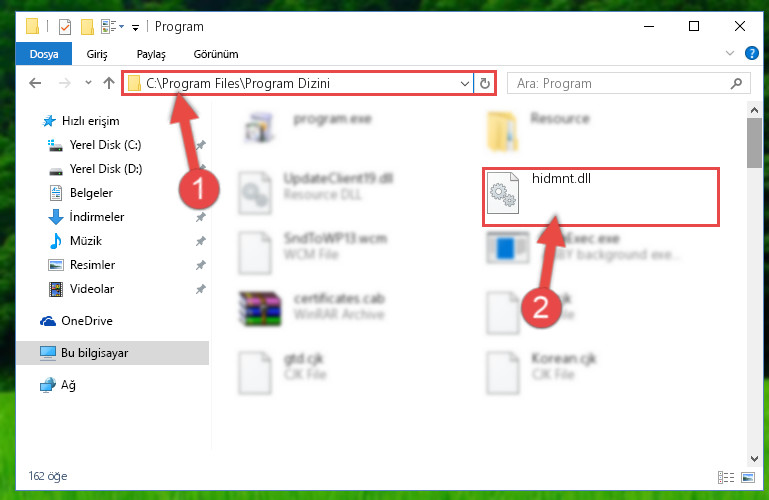Click the Back navigation arrow
769x500 pixels.
(x=35, y=83)
